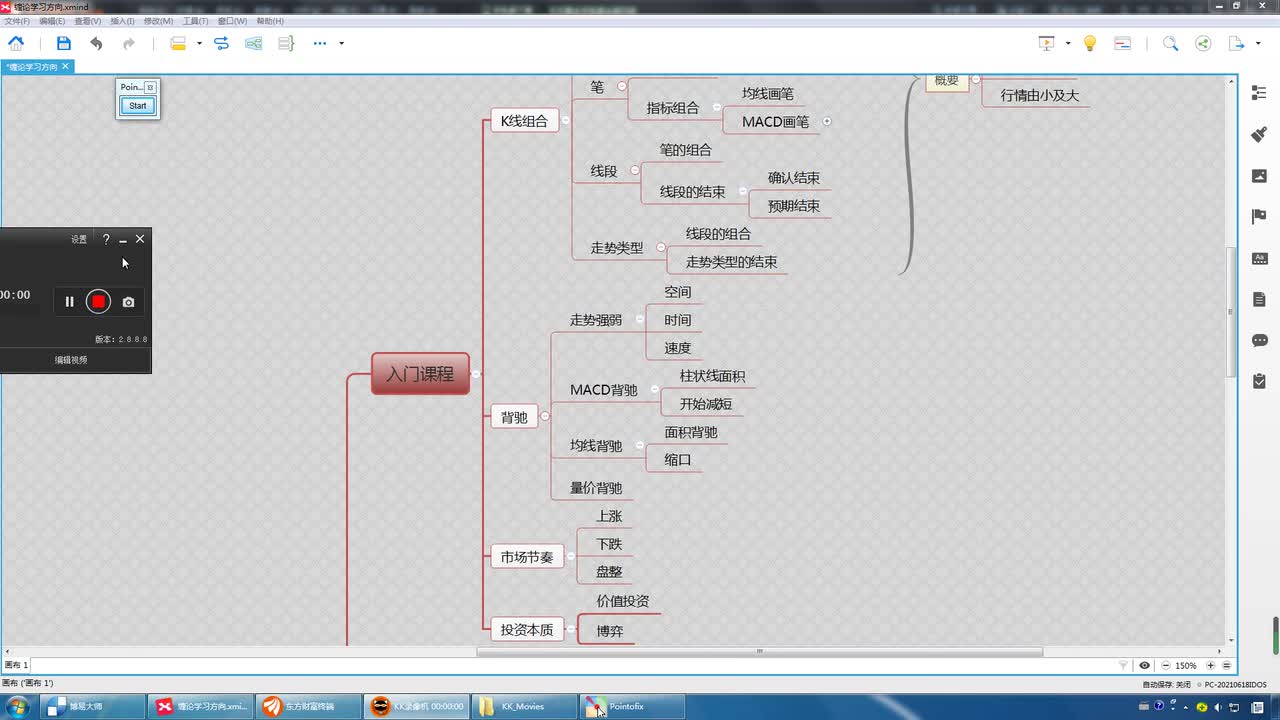The width and height of the screenshot is (1280, 720).
Task: Save the mind map with the floppy icon
Action: click(x=64, y=43)
